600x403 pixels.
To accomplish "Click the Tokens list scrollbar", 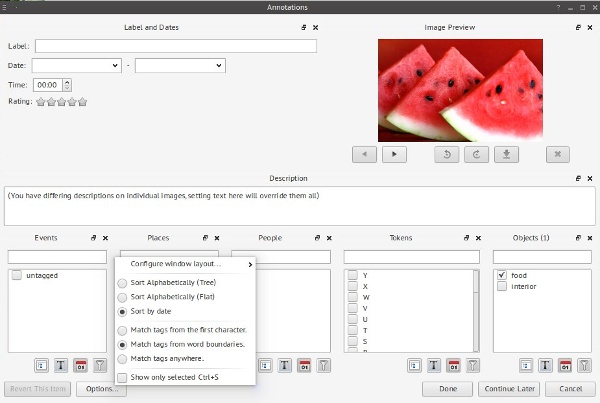I will [x=476, y=310].
